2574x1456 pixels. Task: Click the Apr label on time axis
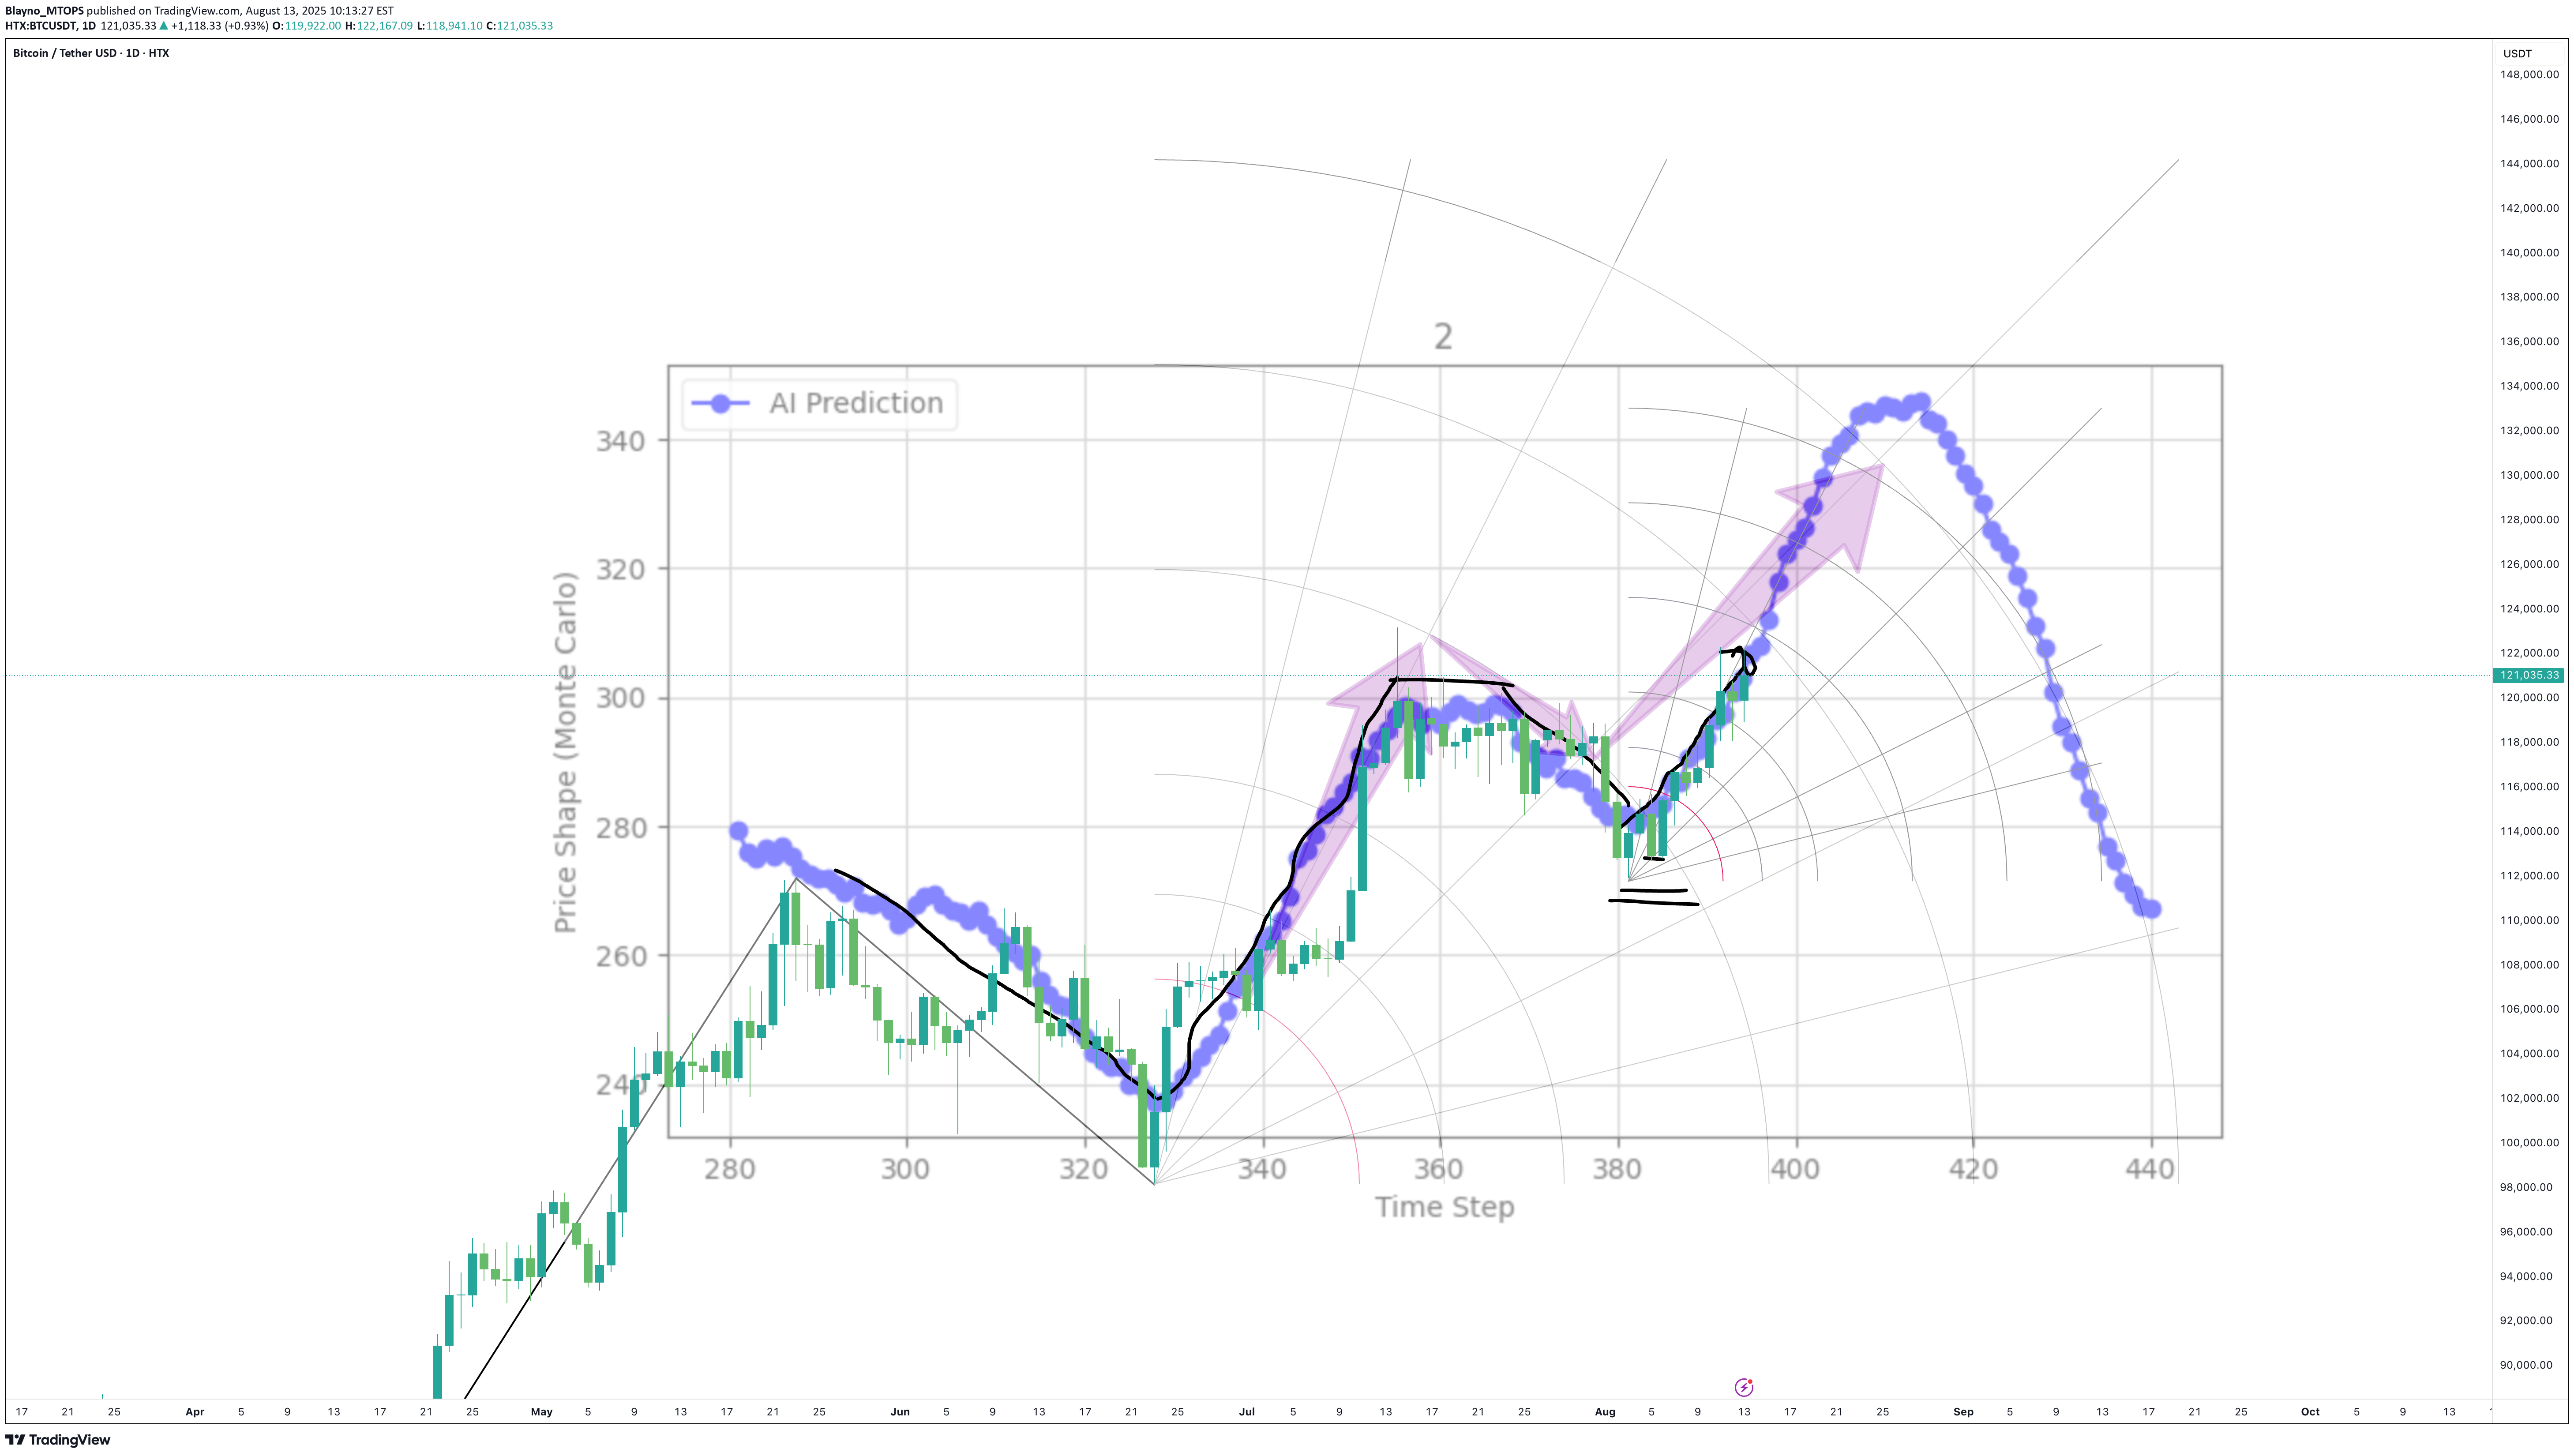(x=195, y=1412)
